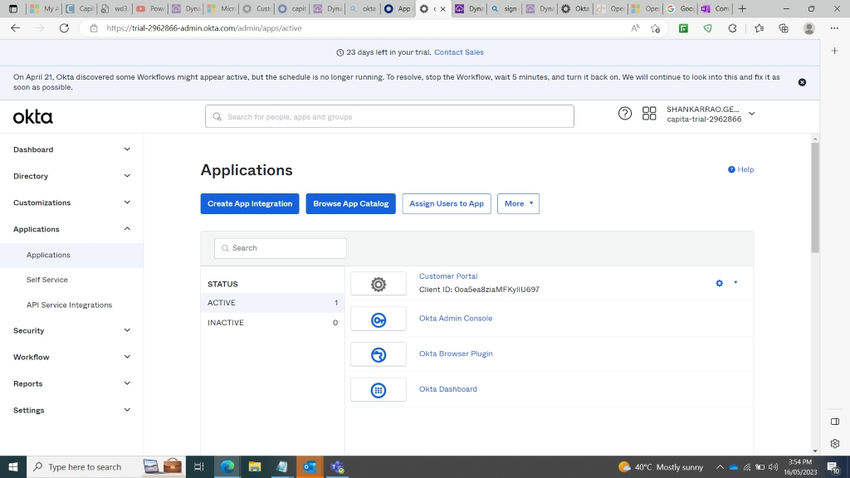Show hidden system tray icons chevron

(720, 467)
